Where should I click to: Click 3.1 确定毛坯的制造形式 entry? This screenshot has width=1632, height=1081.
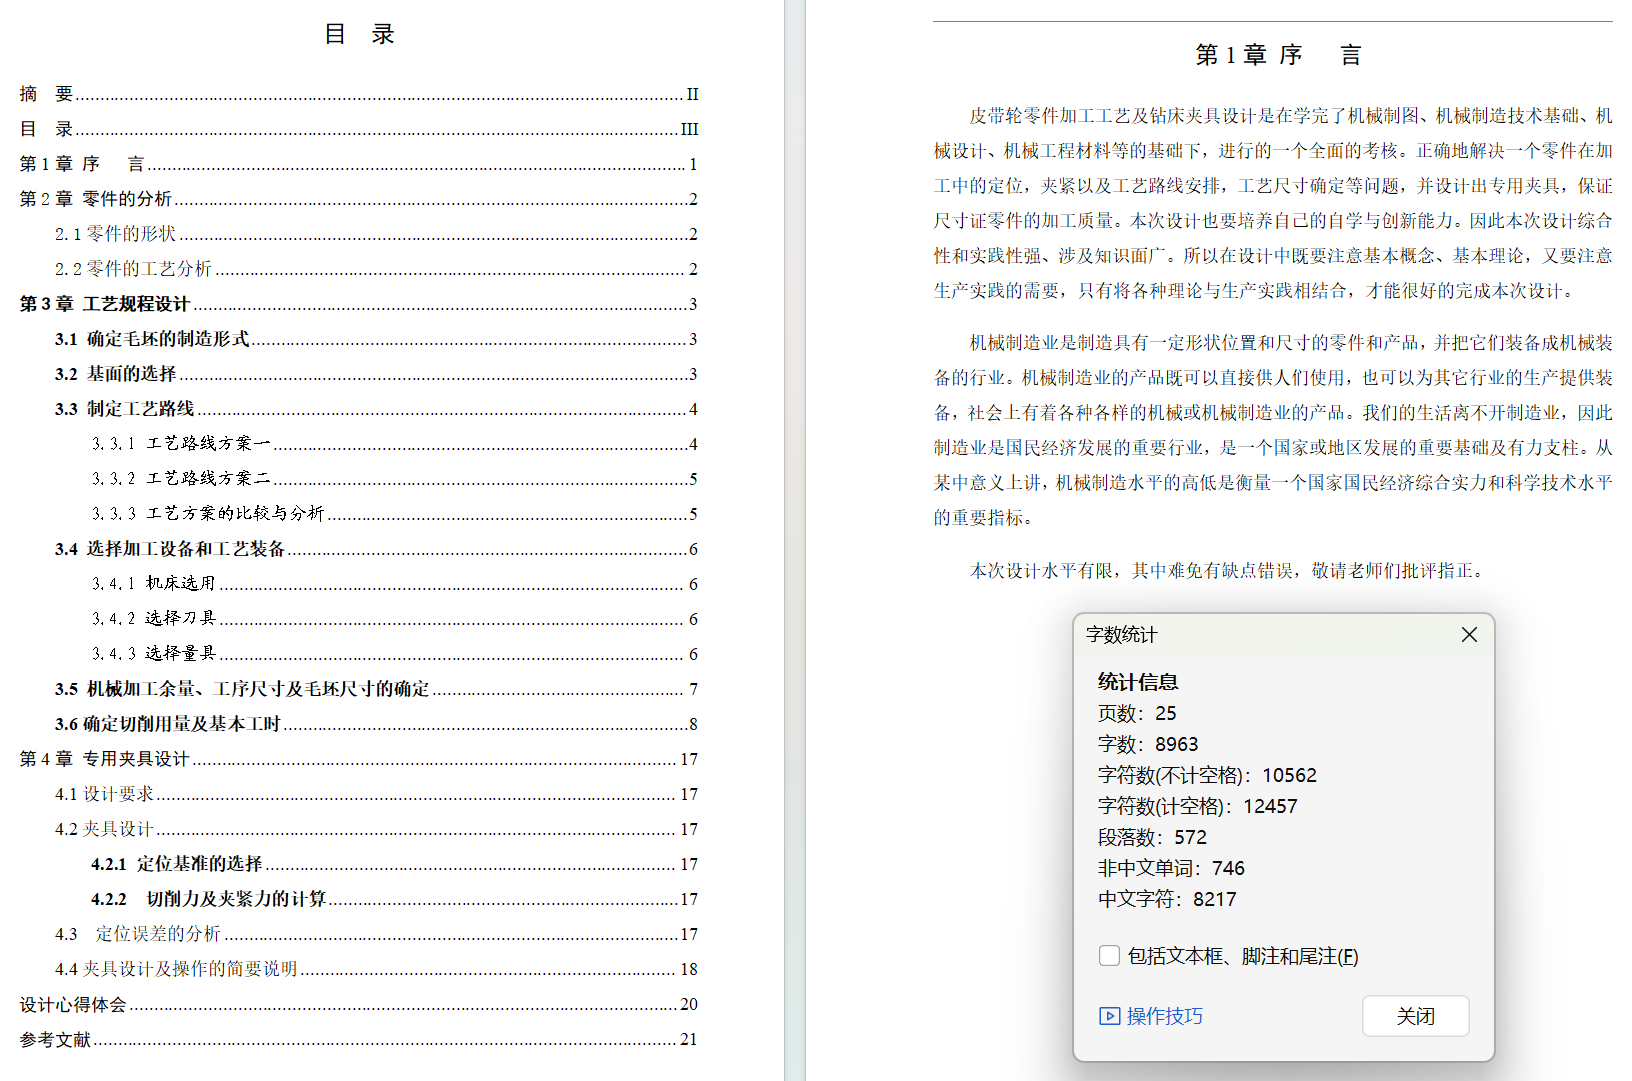pos(152,339)
